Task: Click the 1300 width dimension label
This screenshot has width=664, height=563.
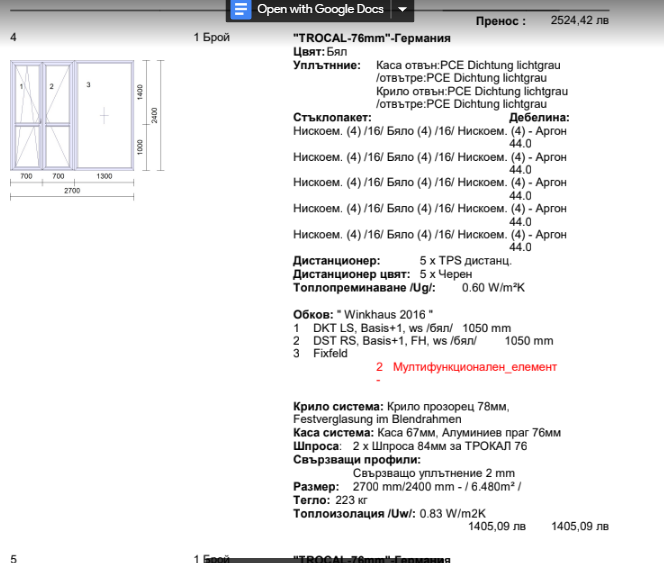Action: coord(103,176)
